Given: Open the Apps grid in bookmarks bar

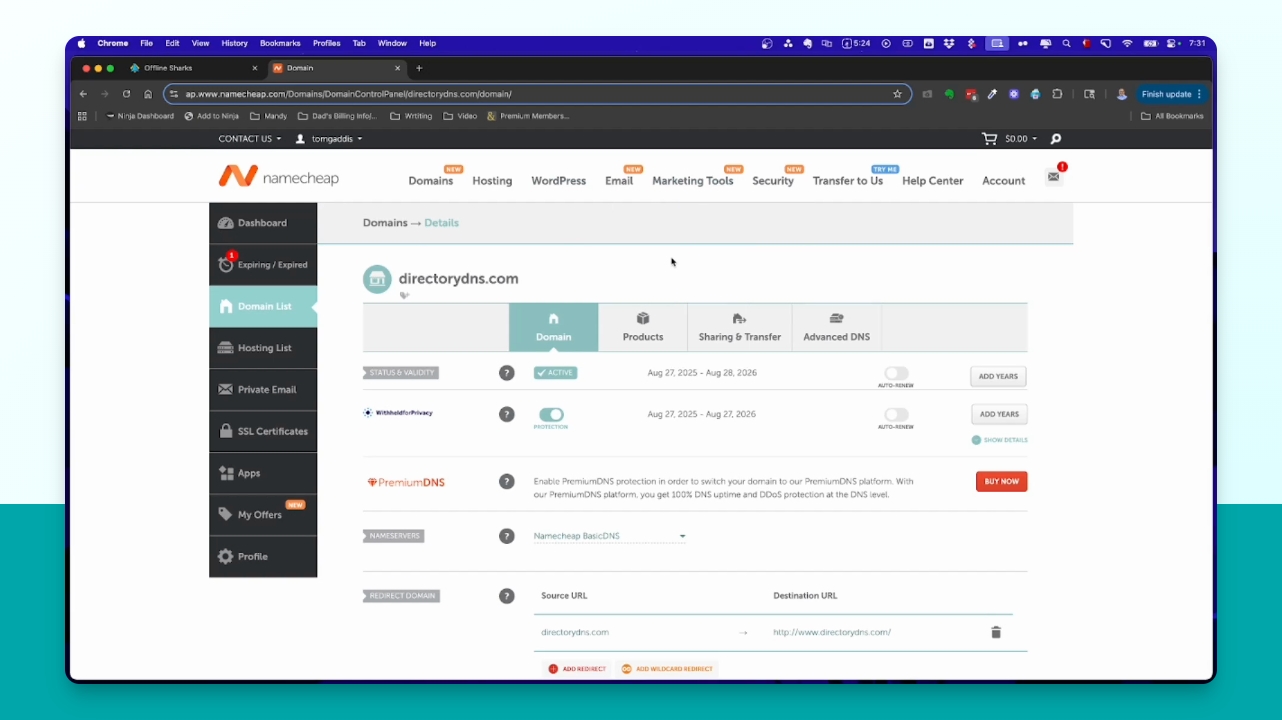Looking at the screenshot, I should [x=83, y=116].
